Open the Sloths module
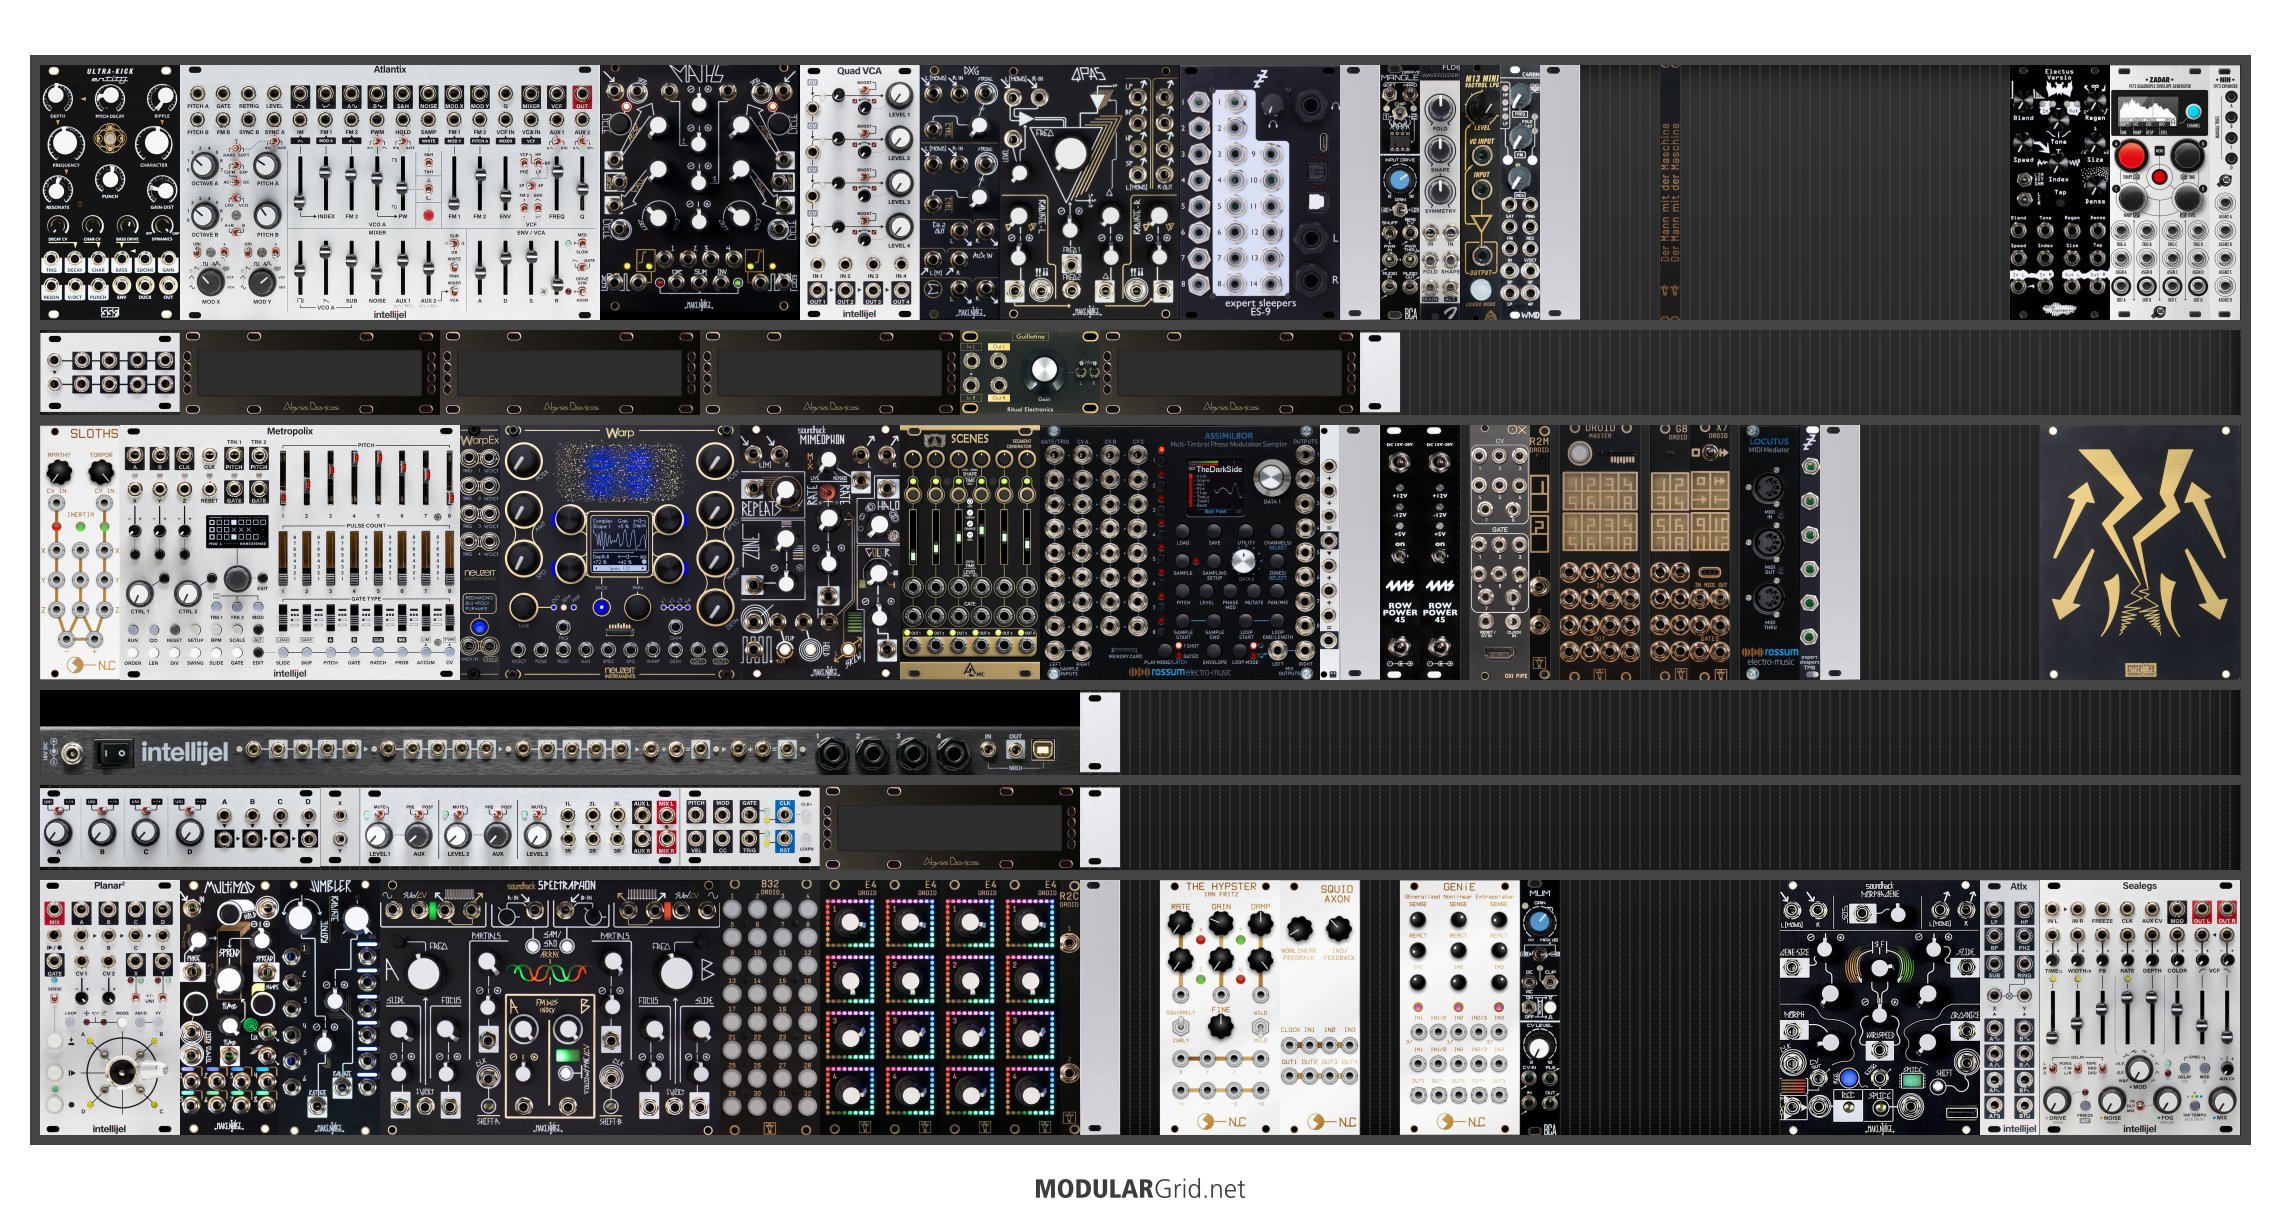The height and width of the screenshot is (1210, 2281). (80, 552)
